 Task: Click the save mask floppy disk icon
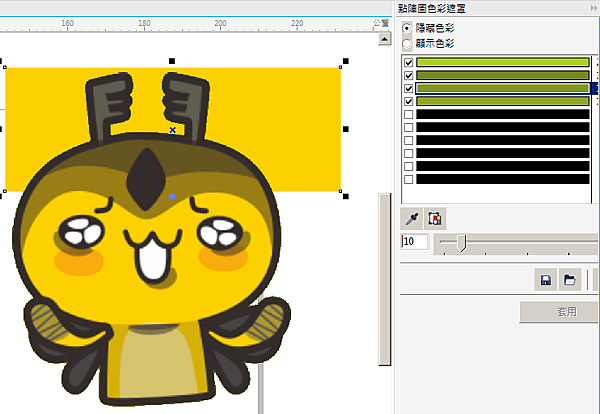tap(546, 280)
